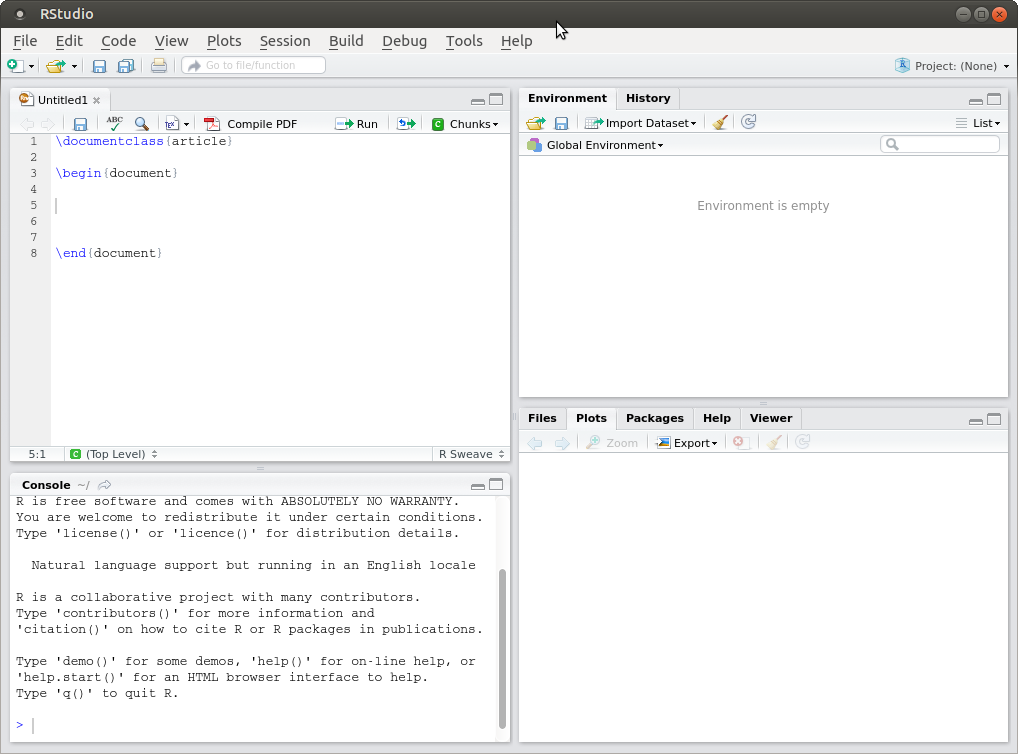This screenshot has height=754, width=1018.
Task: Remove current plot red X icon
Action: tap(741, 442)
